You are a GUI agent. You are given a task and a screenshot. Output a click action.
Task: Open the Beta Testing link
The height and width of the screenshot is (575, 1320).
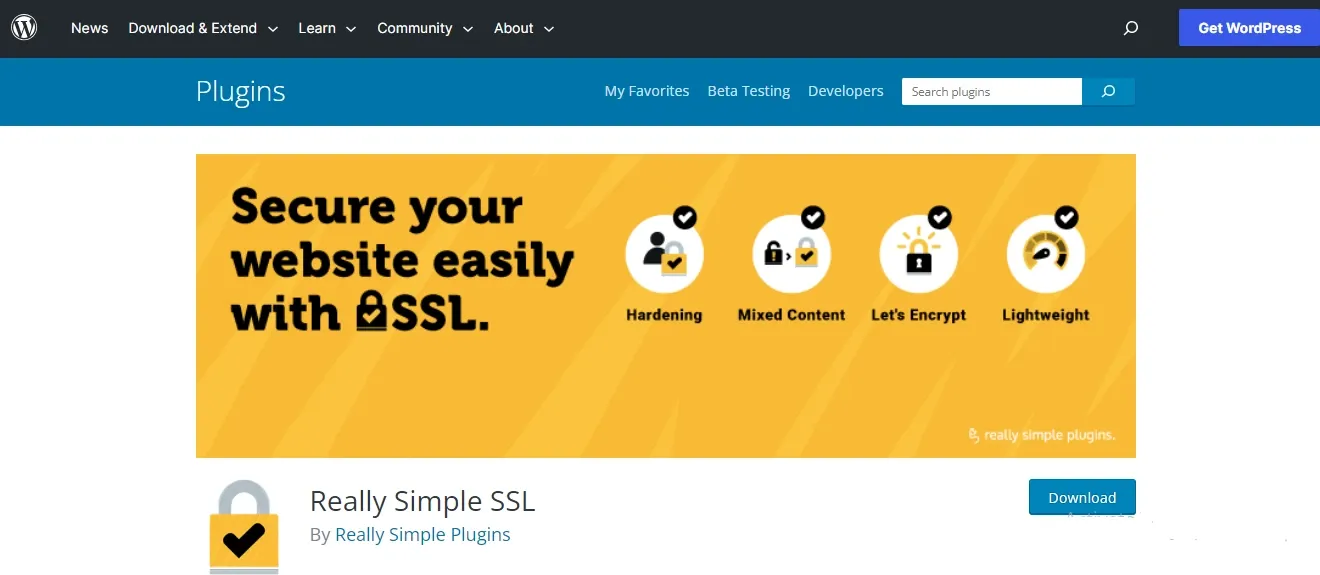749,91
